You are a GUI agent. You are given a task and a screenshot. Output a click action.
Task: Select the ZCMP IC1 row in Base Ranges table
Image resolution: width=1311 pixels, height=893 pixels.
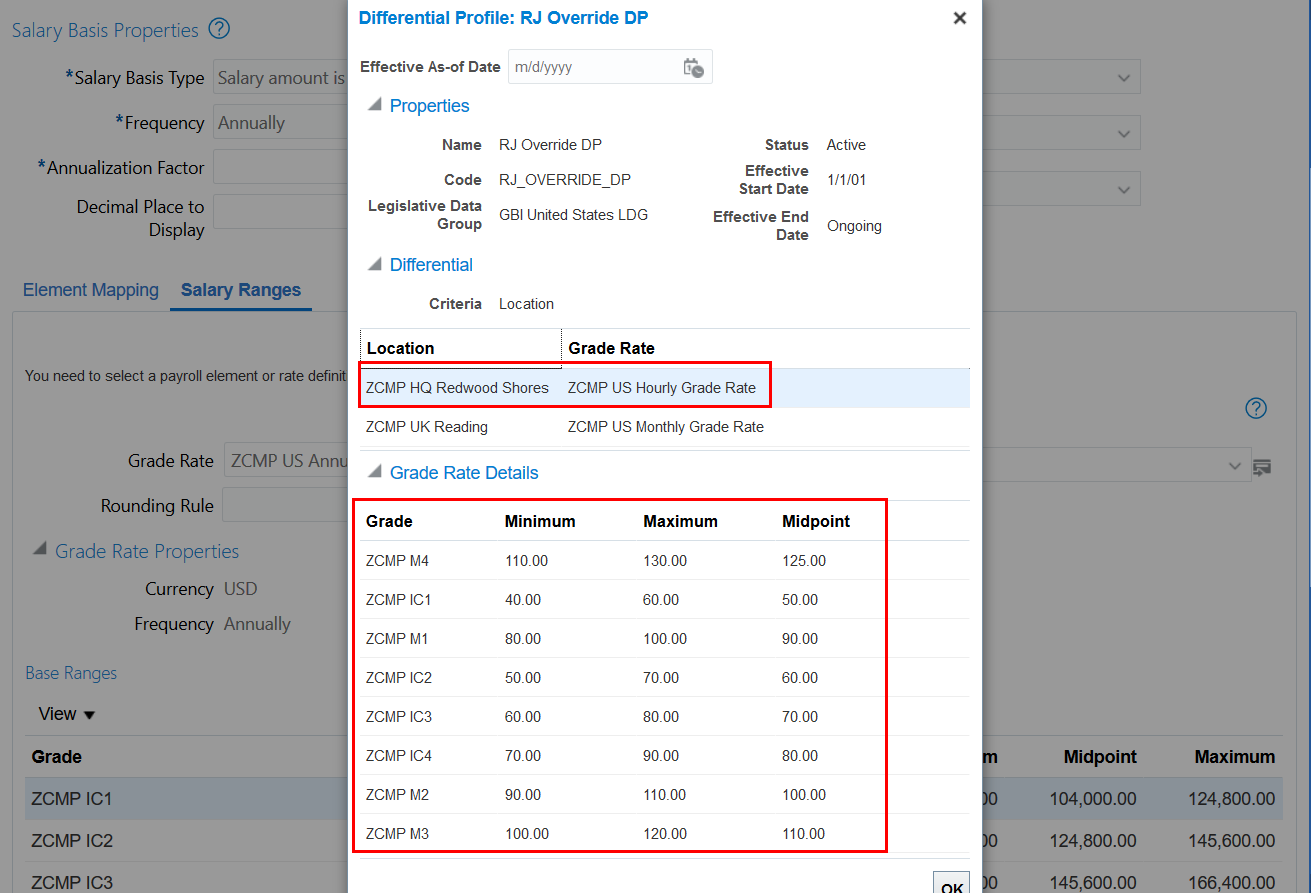(x=186, y=799)
